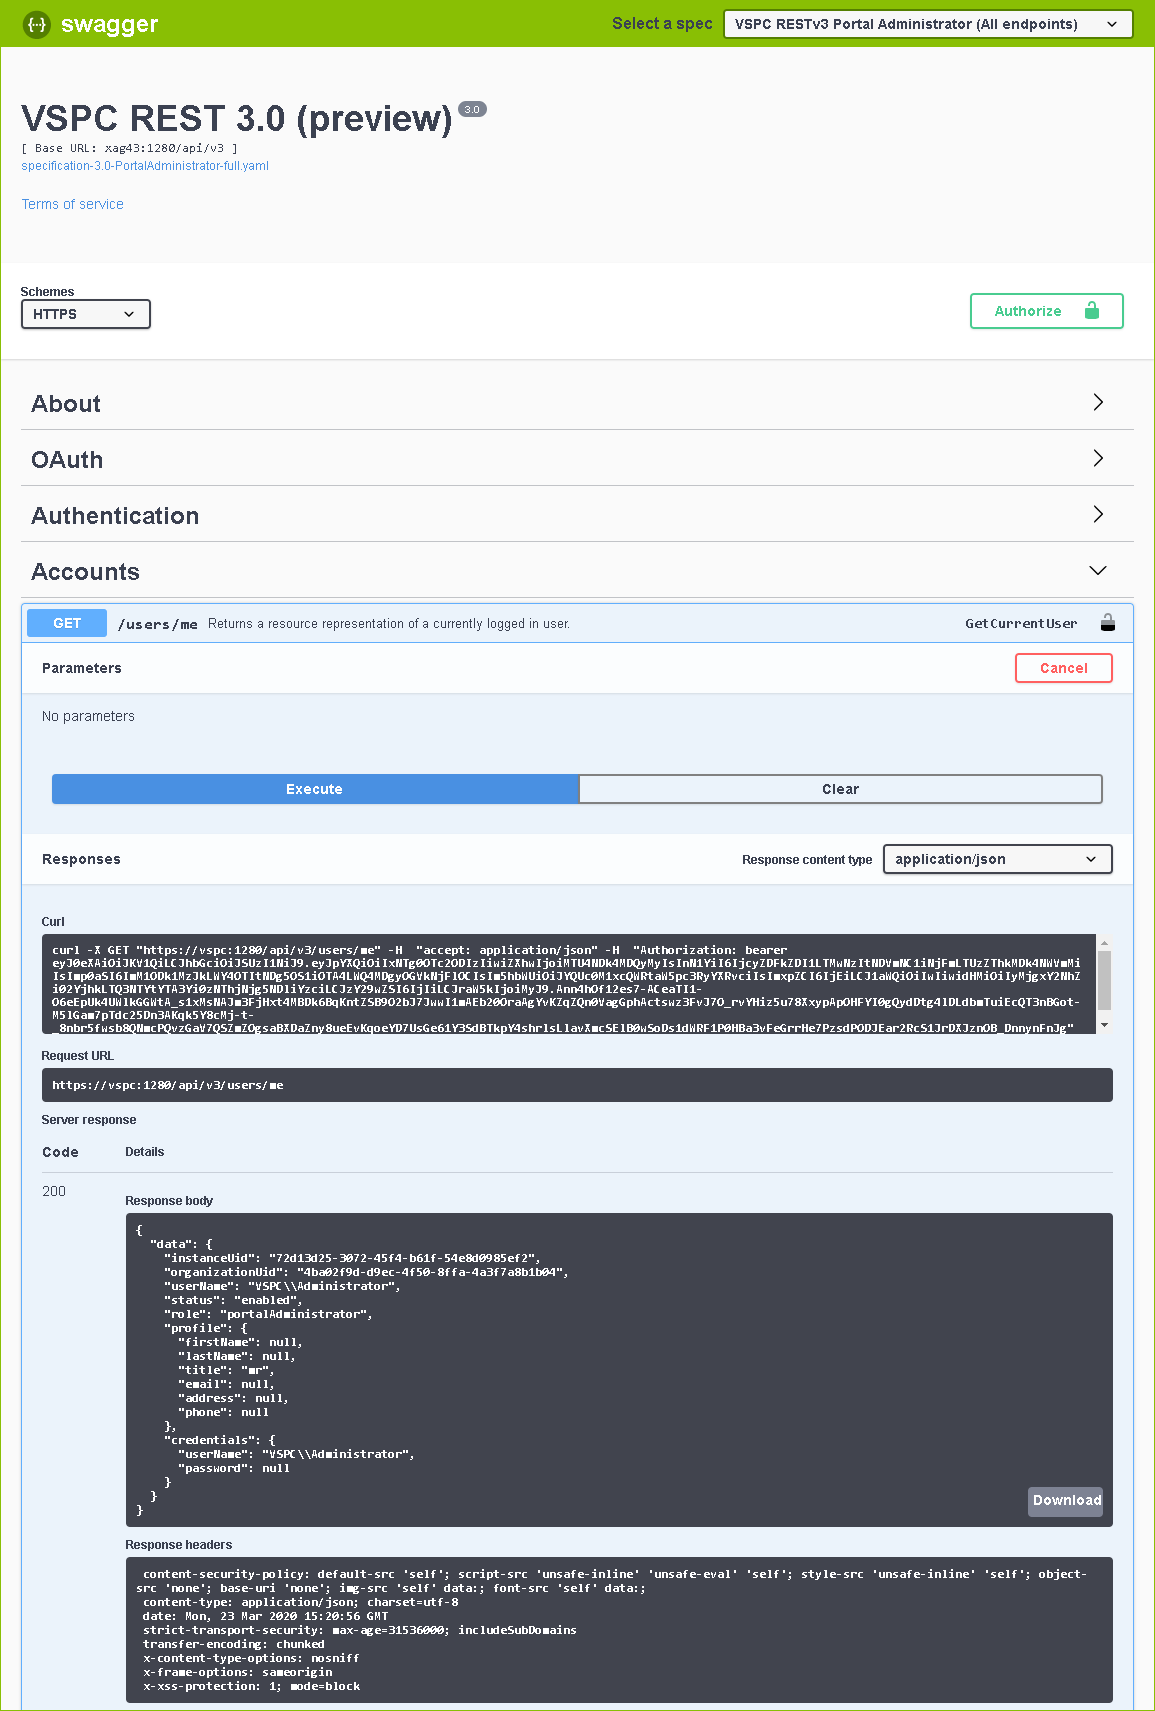
Task: Open the Terms of service link
Action: [73, 204]
